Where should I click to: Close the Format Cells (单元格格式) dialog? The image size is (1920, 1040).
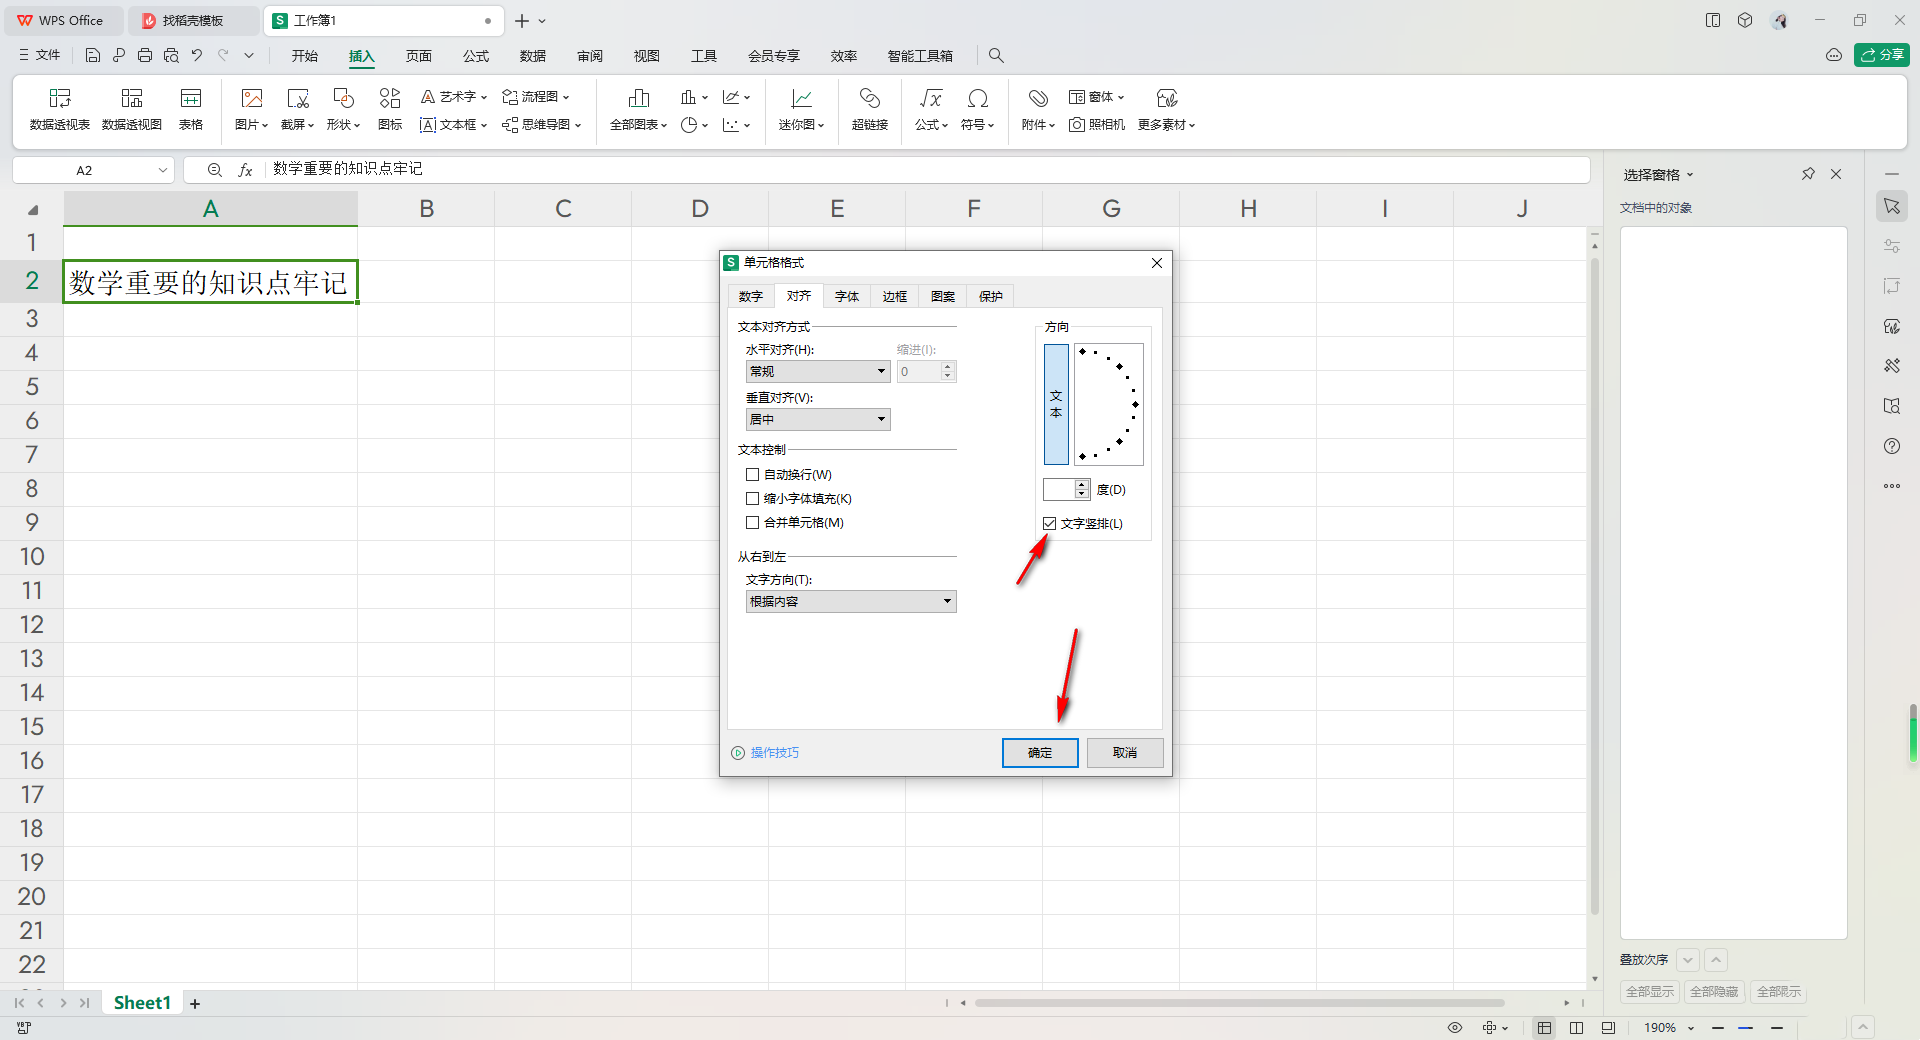pyautogui.click(x=1157, y=263)
